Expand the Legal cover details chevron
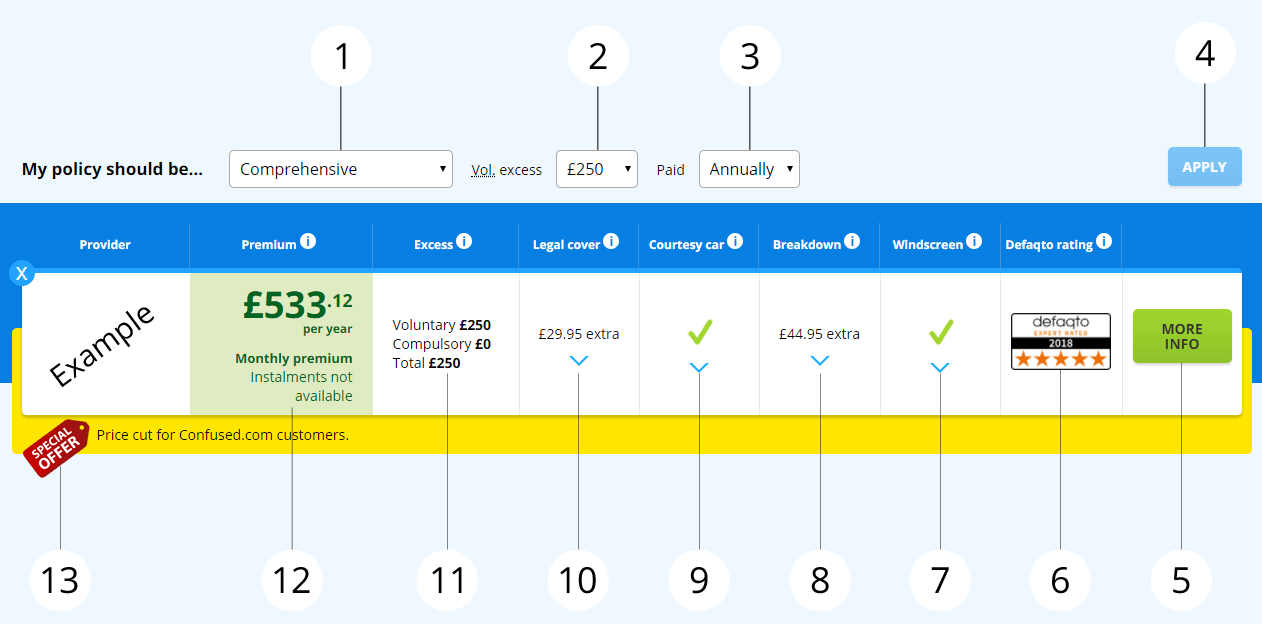 point(579,361)
